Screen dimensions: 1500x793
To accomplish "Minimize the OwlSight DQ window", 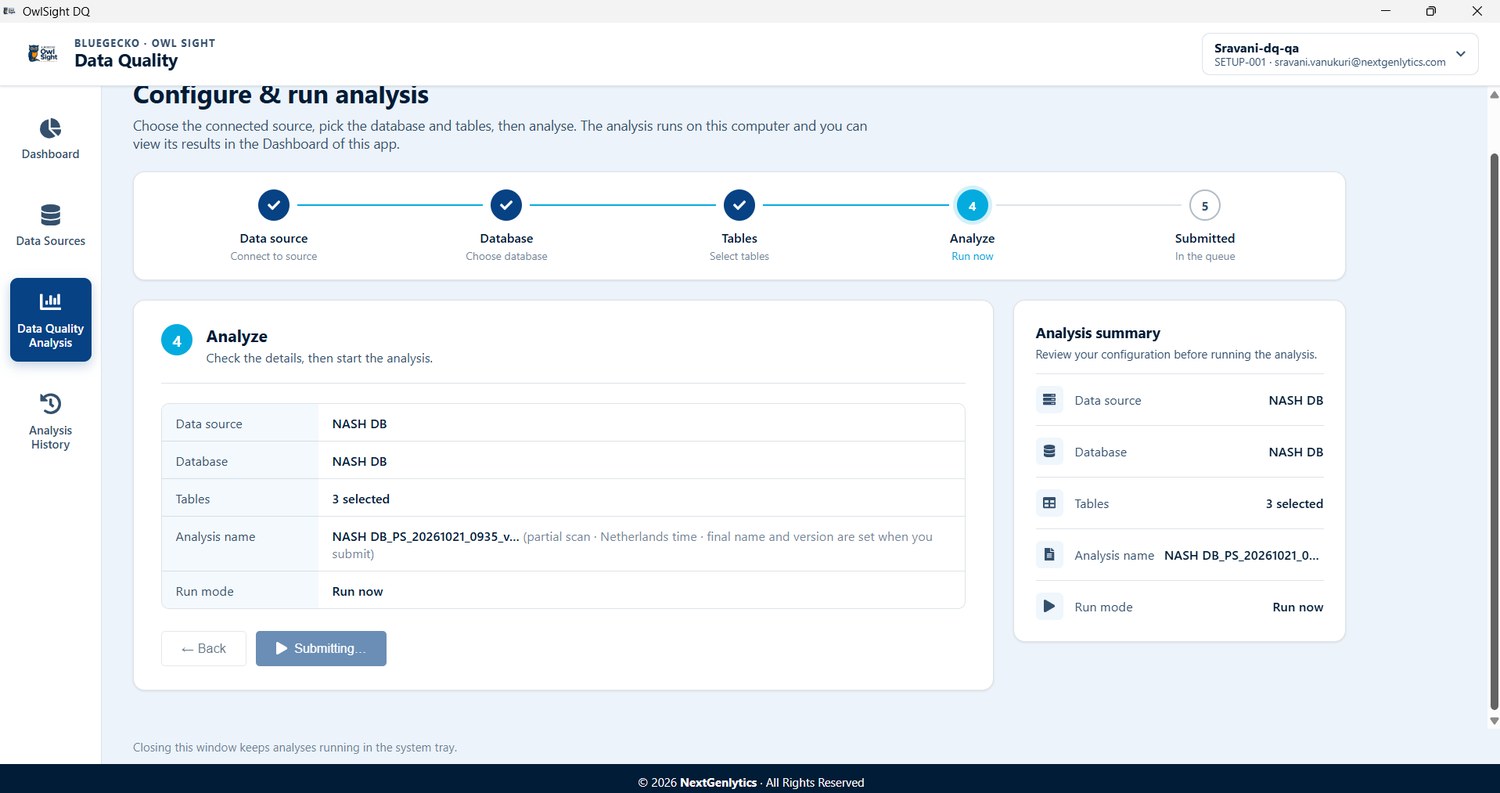I will 1385,11.
